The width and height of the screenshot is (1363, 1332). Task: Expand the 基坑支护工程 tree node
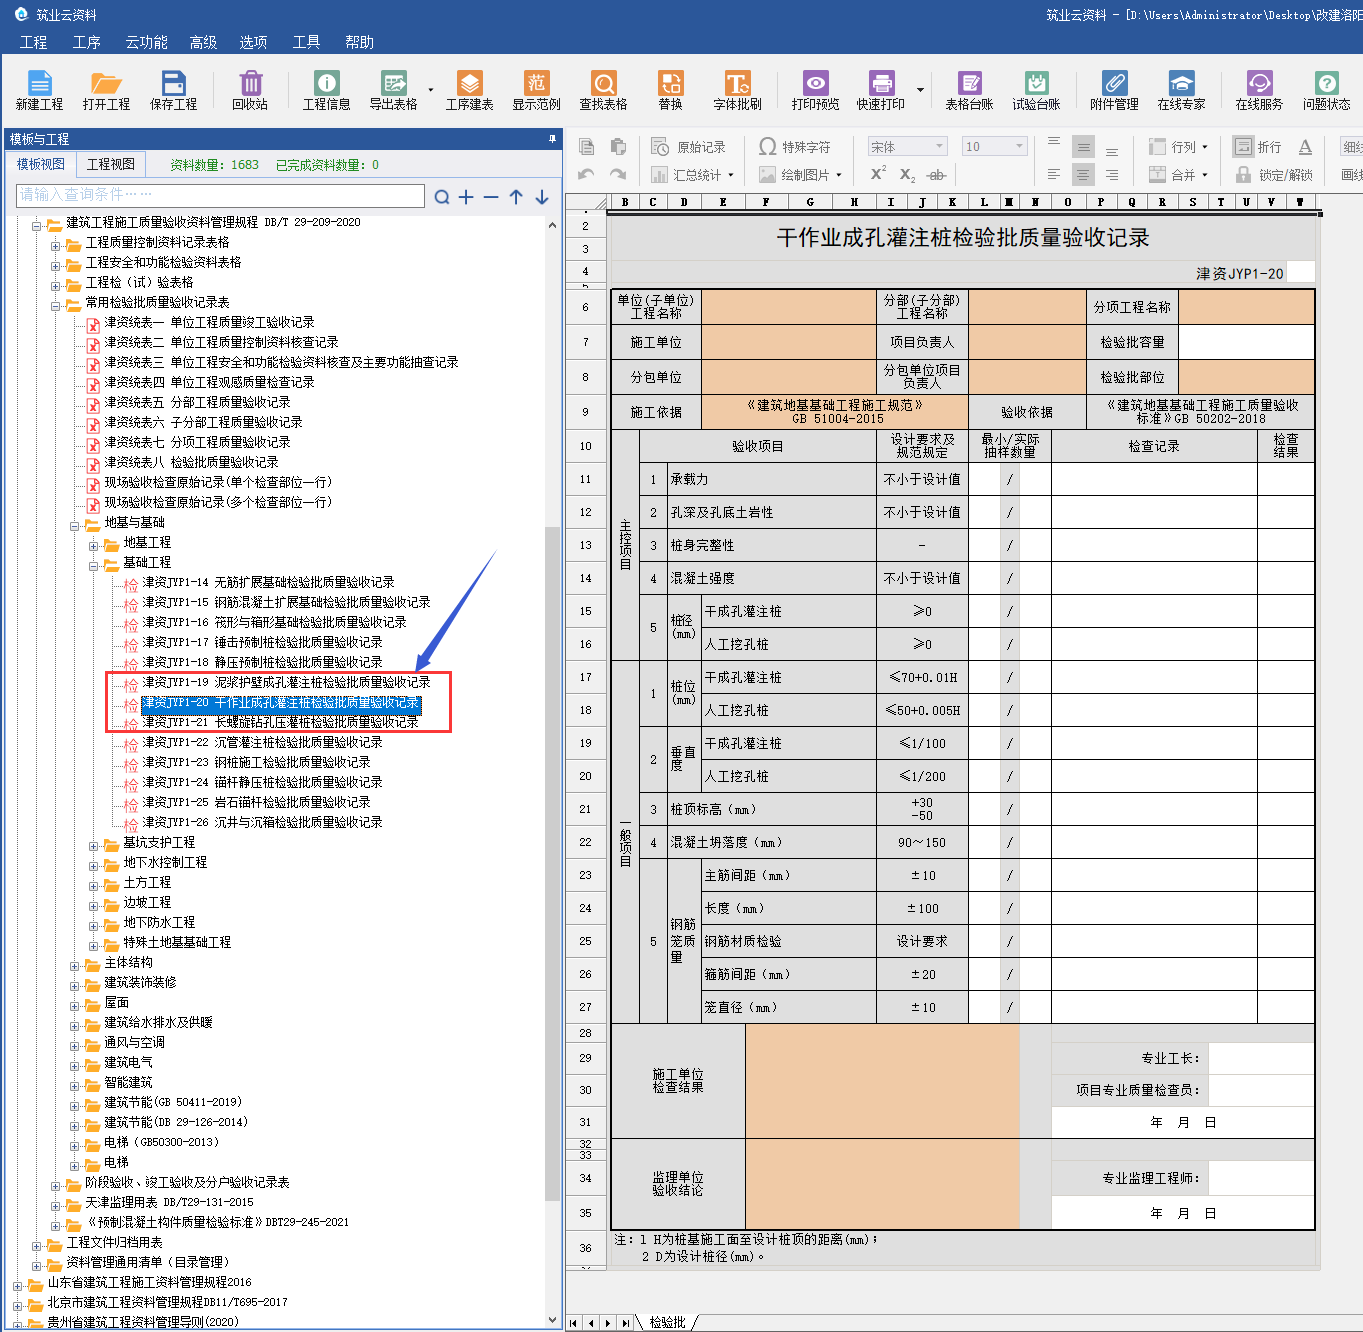[x=94, y=845]
